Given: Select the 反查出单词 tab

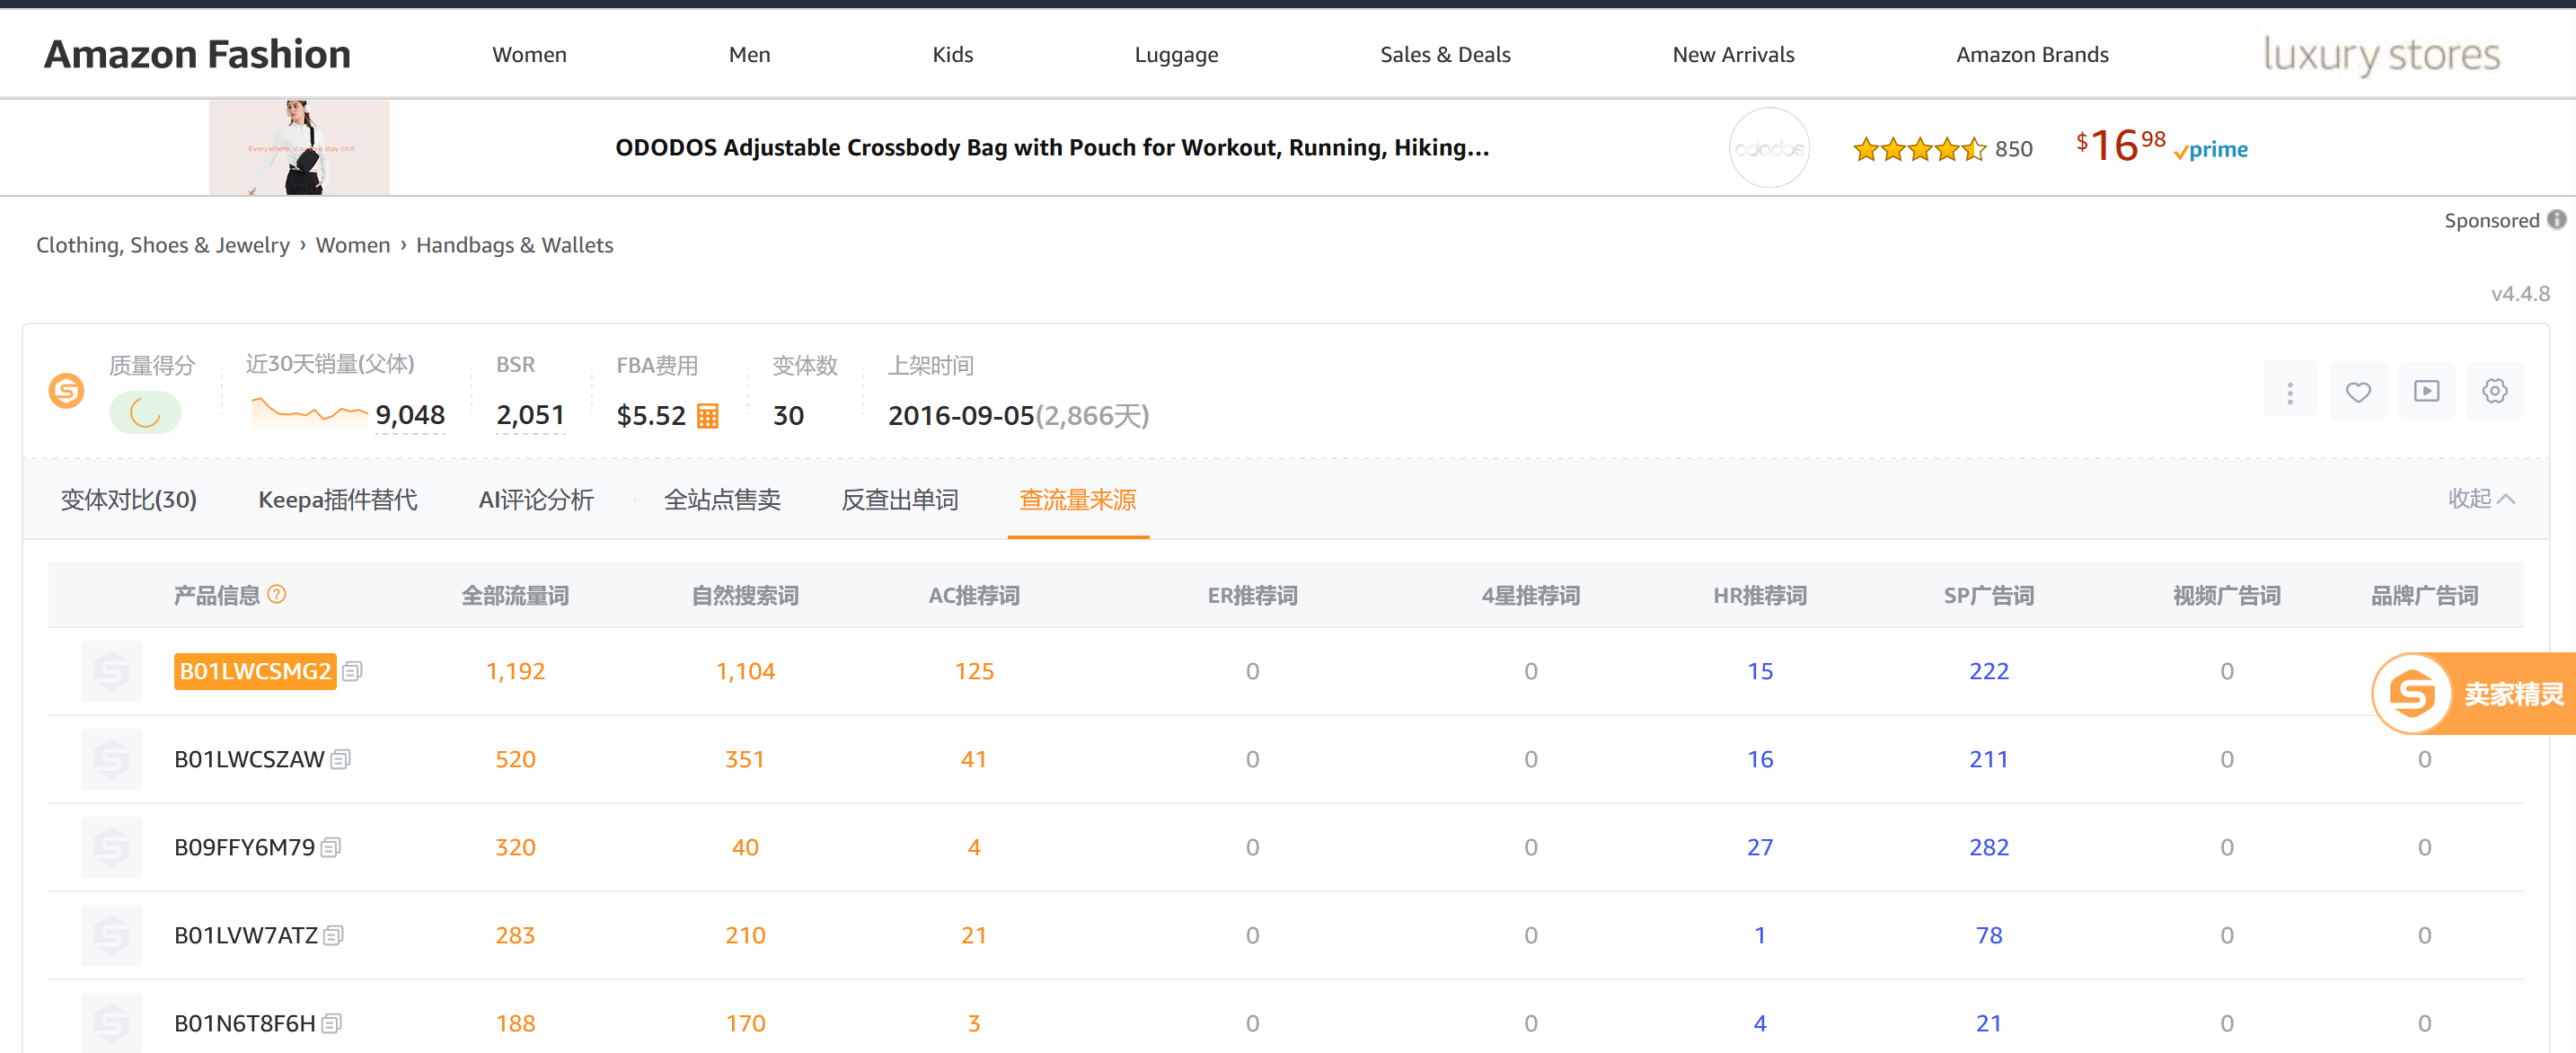Looking at the screenshot, I should (899, 499).
